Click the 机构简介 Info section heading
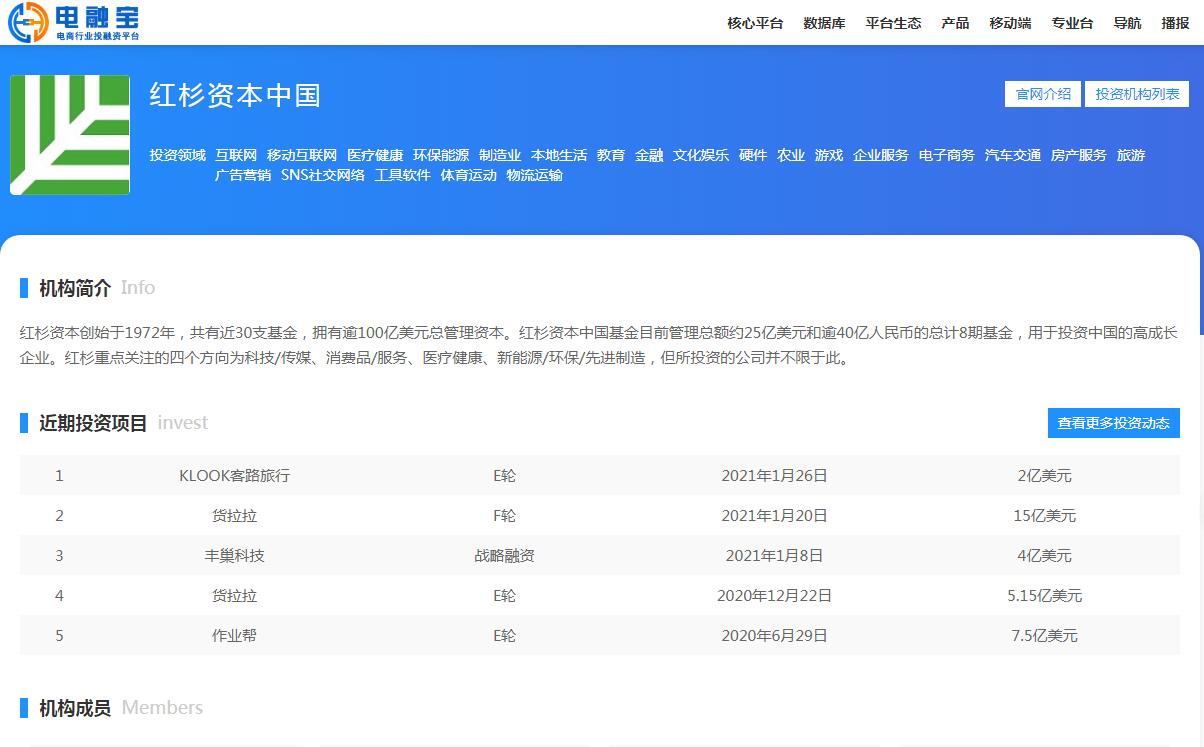This screenshot has height=747, width=1204. 96,288
